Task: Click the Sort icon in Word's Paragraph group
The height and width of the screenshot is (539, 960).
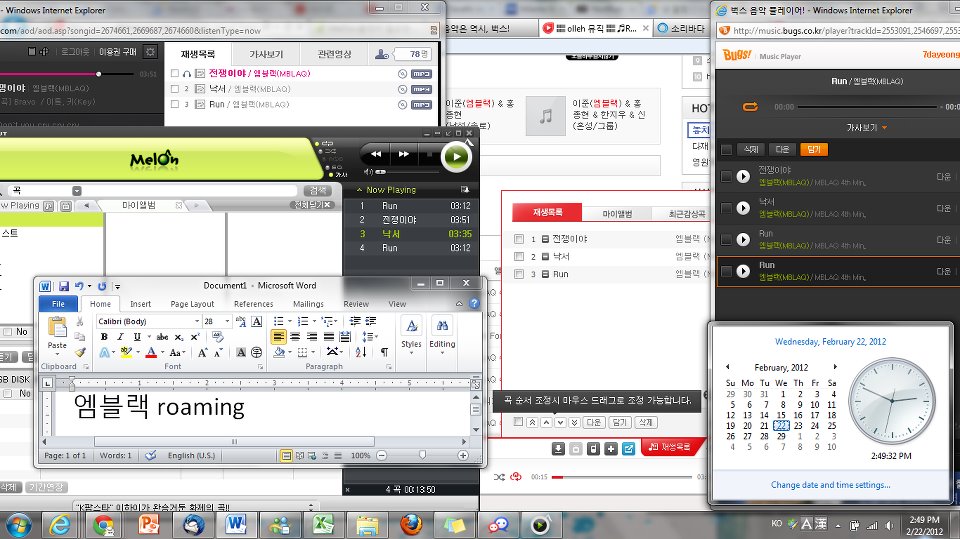Action: point(361,352)
